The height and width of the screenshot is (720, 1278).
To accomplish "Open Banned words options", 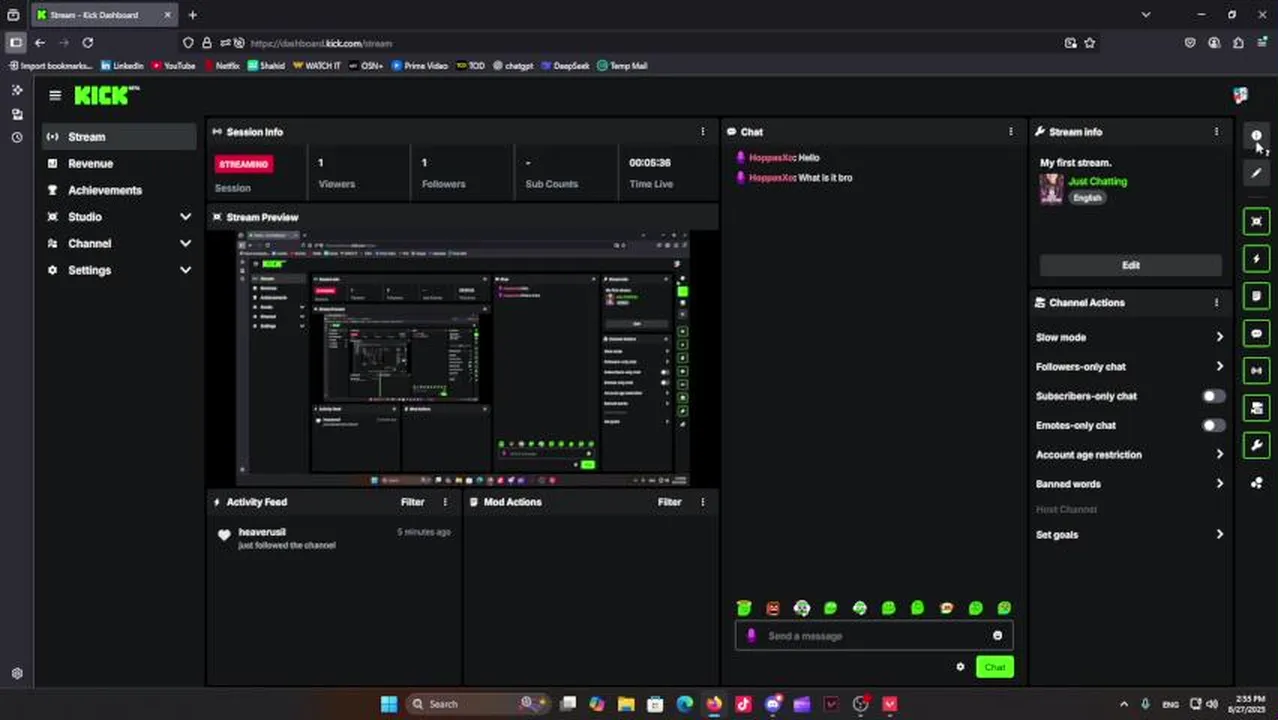I will pos(1130,483).
